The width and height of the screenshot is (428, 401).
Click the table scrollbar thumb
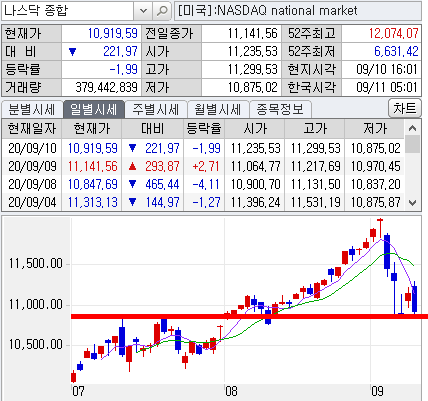(x=412, y=144)
